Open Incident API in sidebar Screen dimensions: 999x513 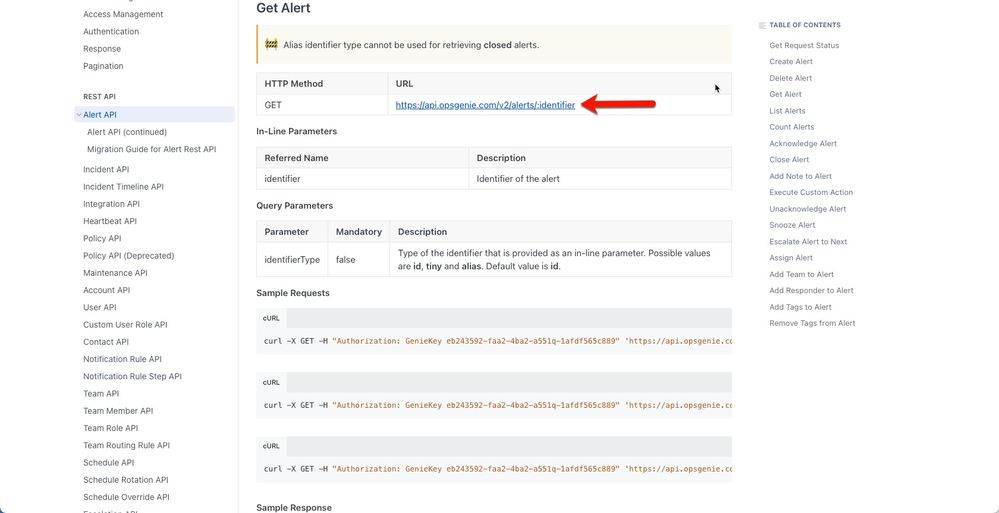pos(106,170)
